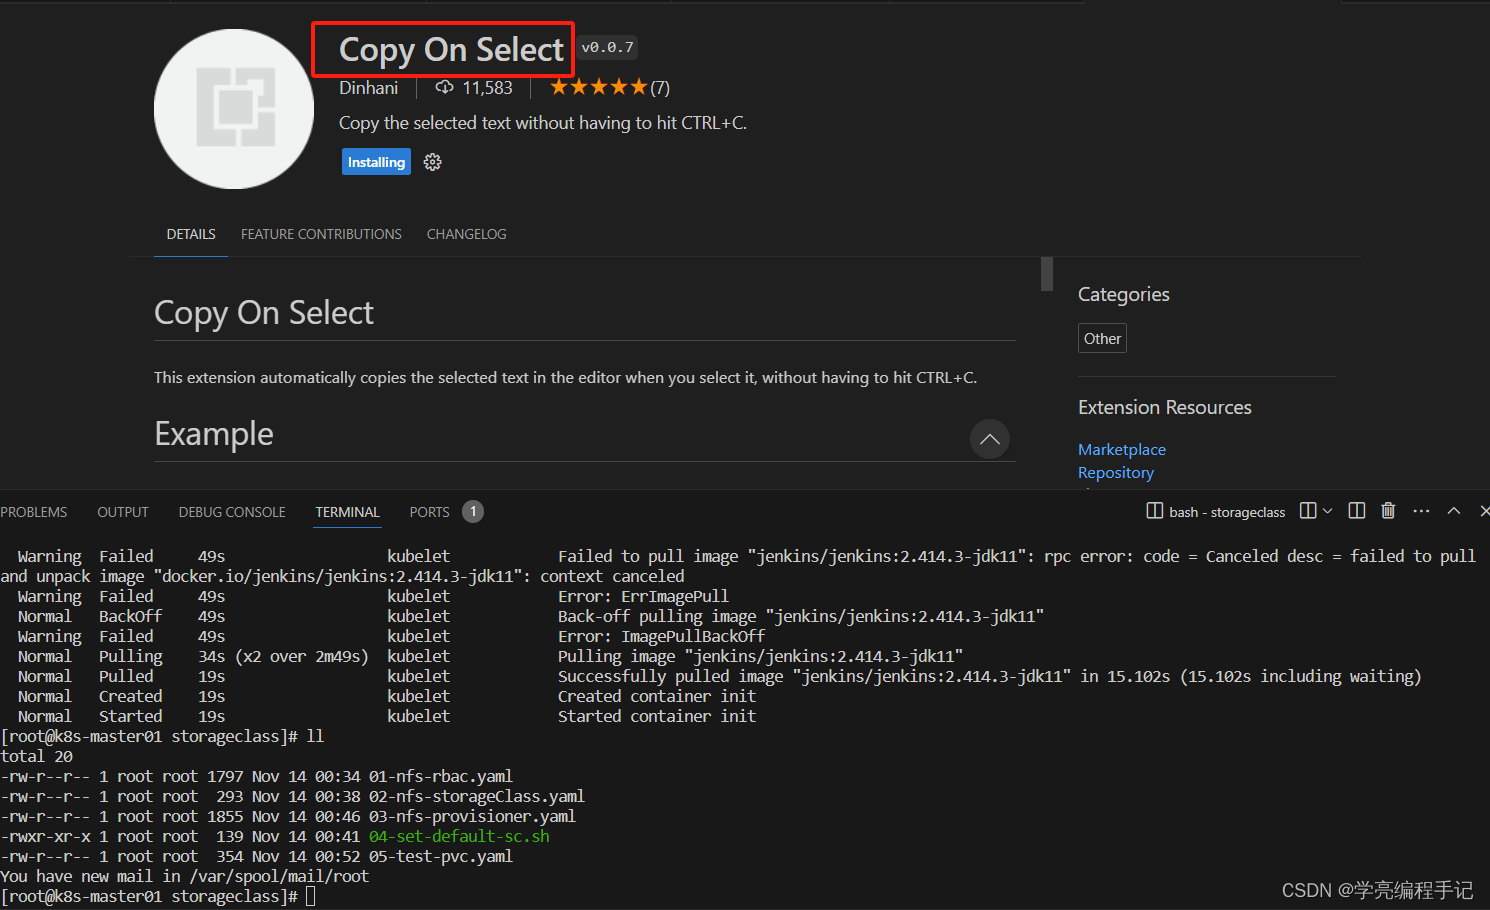Click the 03-nfs-provisioner.yaml file name

click(x=472, y=816)
